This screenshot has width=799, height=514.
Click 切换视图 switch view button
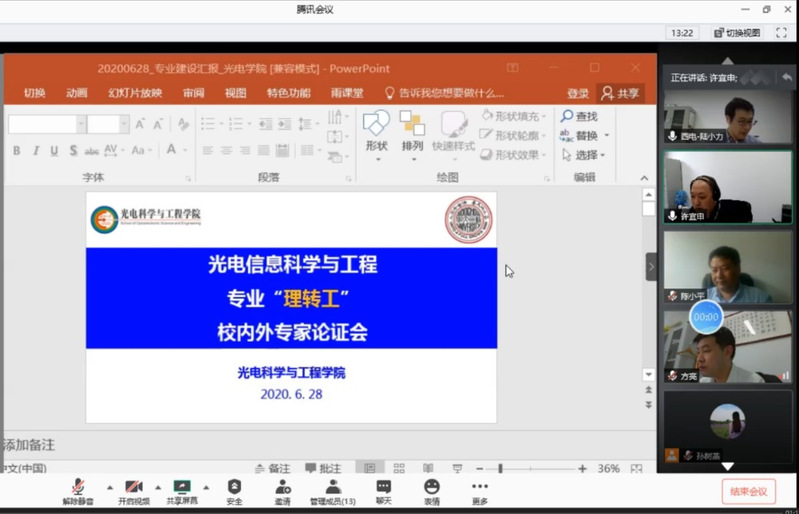[x=736, y=33]
